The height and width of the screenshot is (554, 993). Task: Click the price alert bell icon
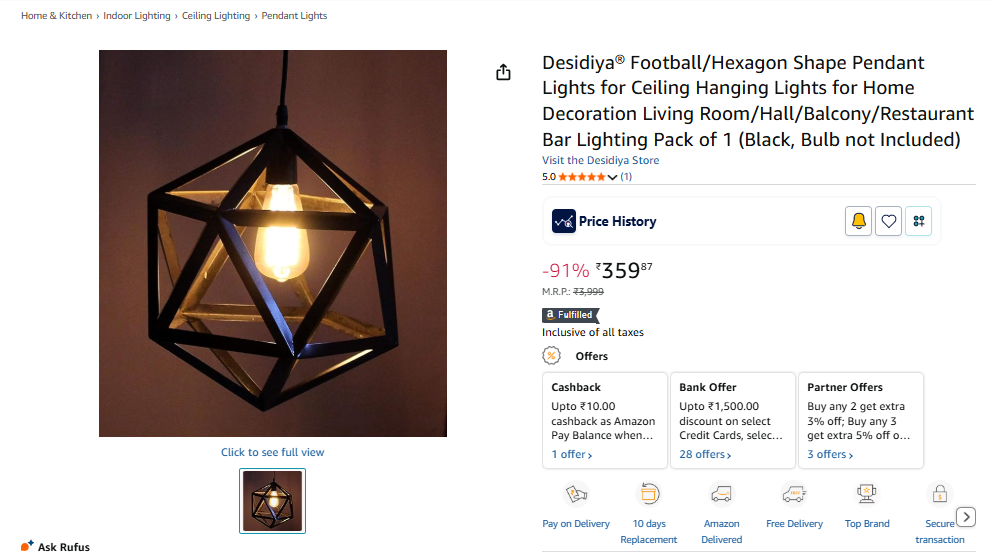click(x=858, y=221)
